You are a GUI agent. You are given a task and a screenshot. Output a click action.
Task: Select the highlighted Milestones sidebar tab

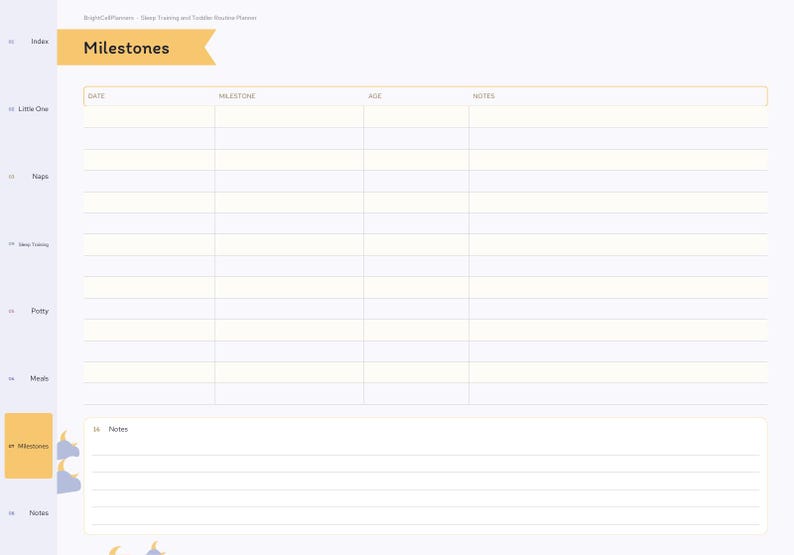point(29,446)
